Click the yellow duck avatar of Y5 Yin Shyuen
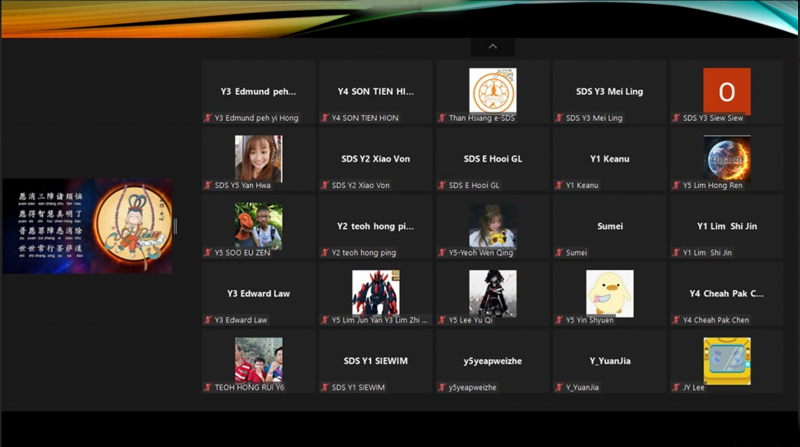This screenshot has height=447, width=800. pos(609,293)
